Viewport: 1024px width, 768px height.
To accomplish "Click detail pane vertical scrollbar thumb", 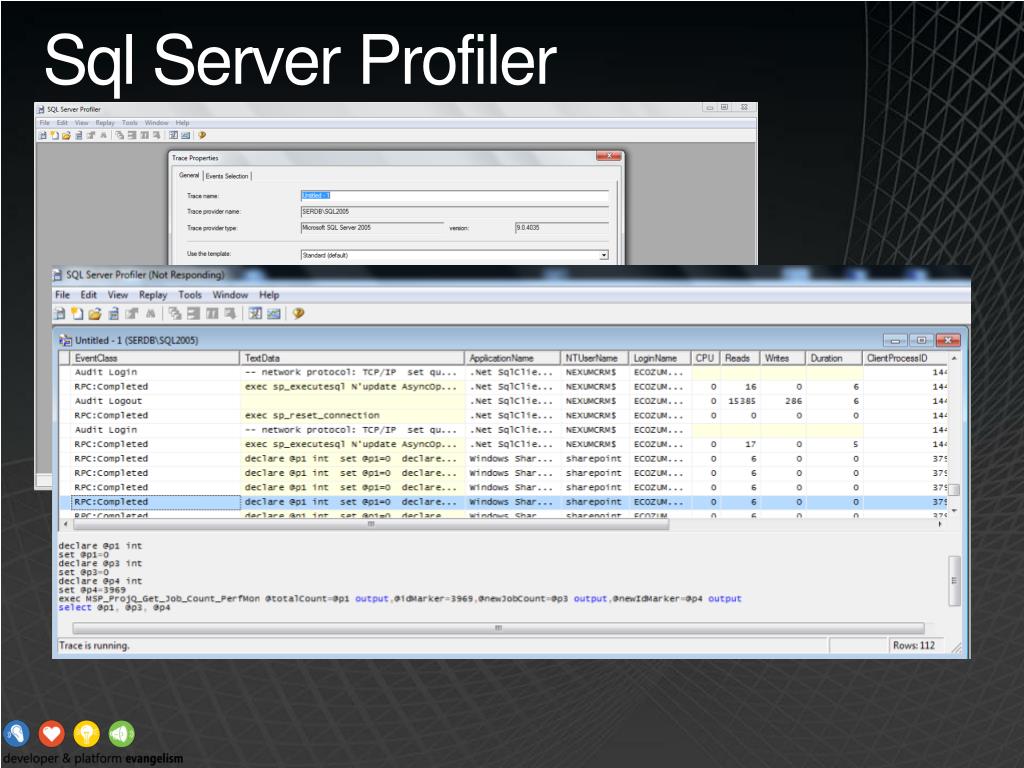I will (954, 580).
